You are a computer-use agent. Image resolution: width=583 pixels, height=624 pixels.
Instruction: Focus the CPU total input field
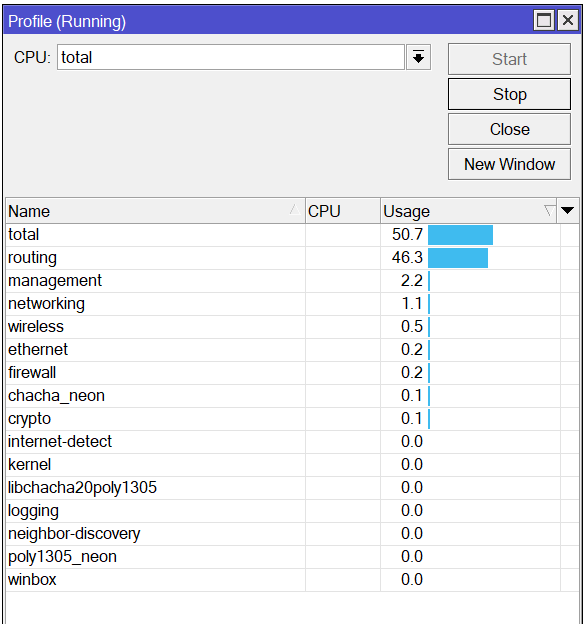pos(231,57)
